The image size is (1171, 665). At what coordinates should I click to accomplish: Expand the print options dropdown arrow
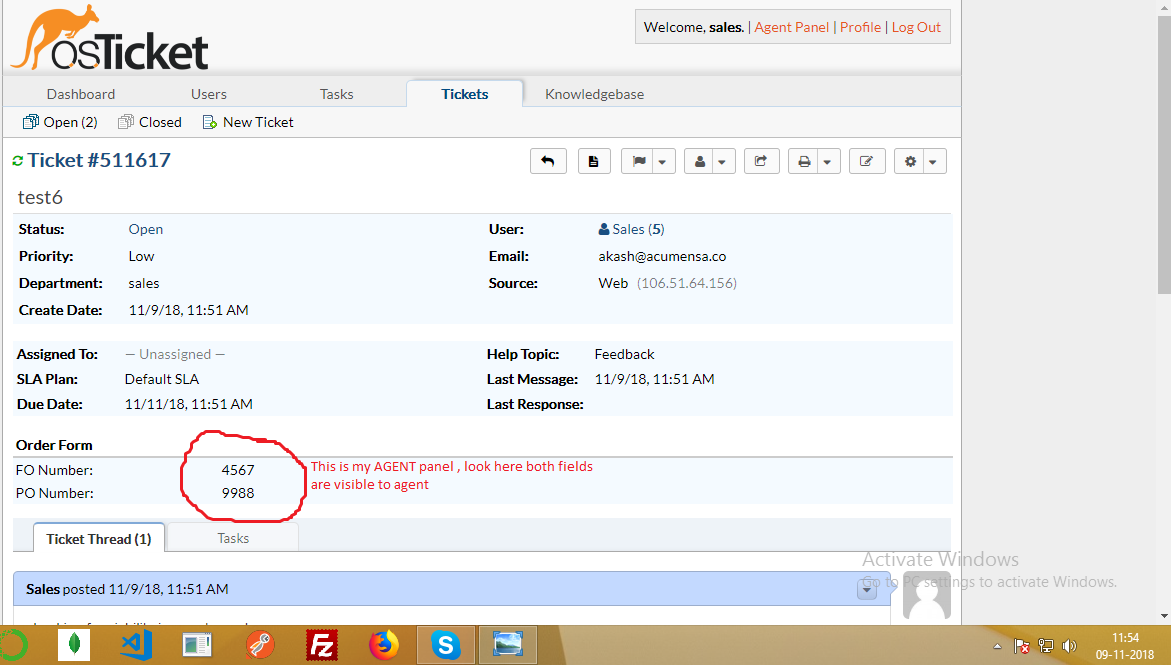point(827,160)
